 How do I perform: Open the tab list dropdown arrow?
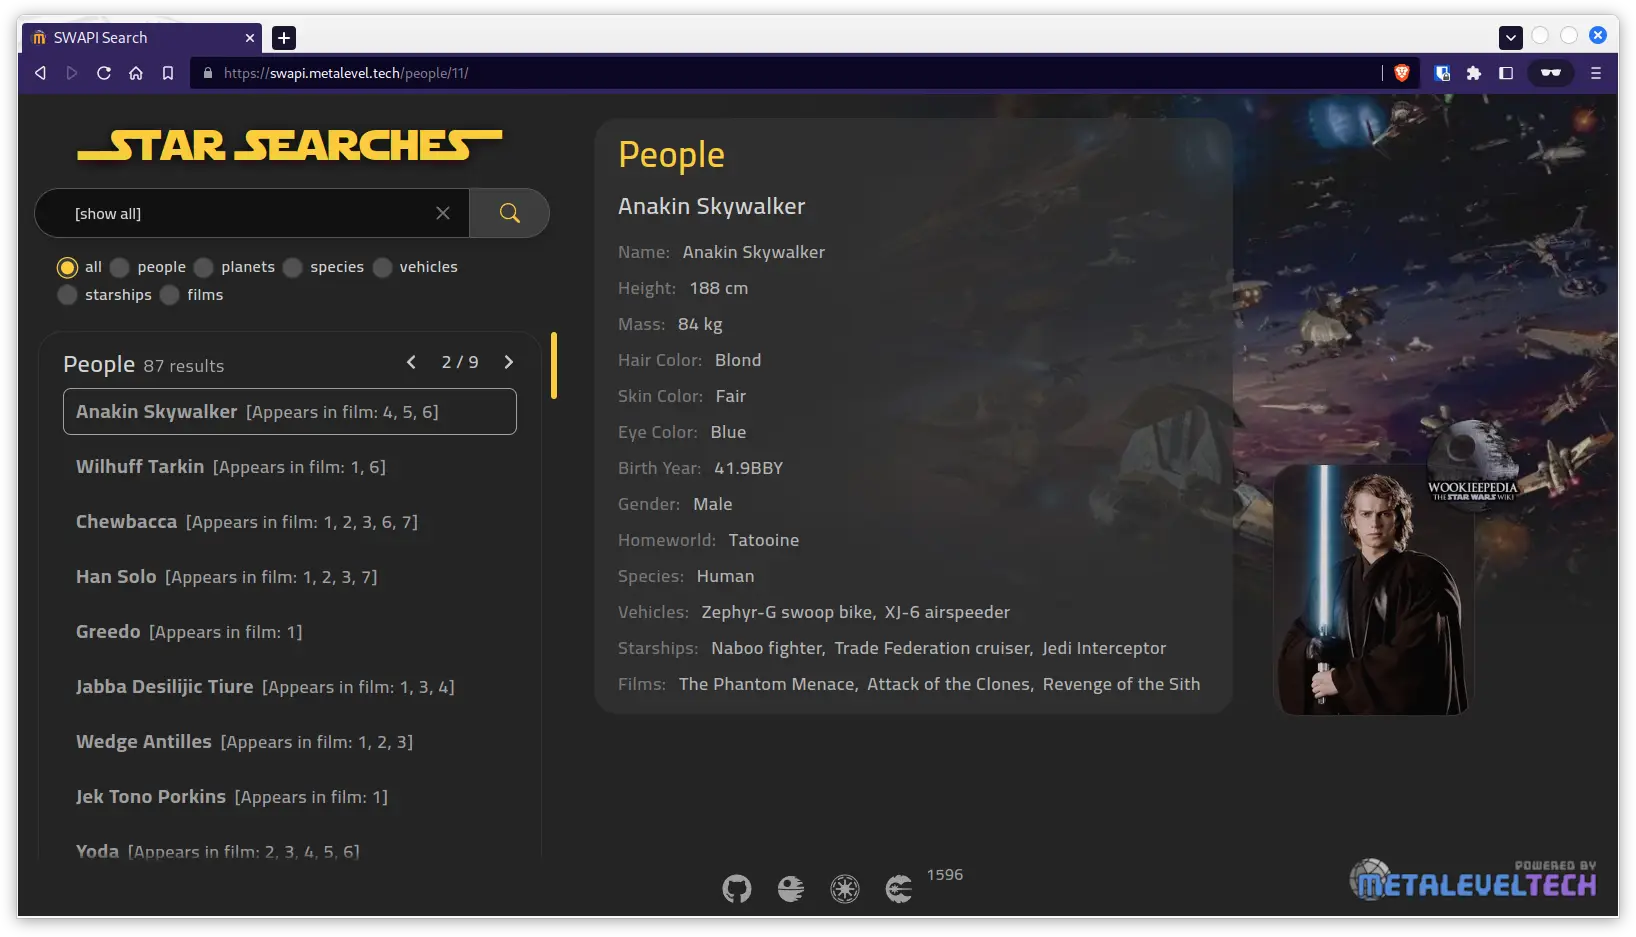[x=1511, y=38]
